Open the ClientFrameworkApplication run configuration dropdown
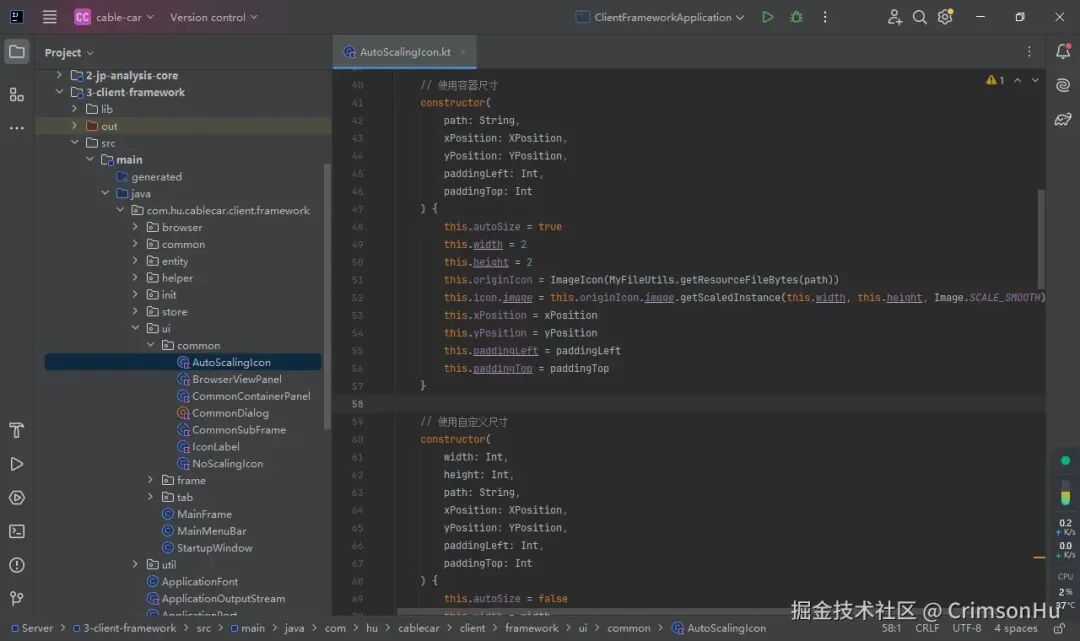Screen dimensions: 1080x641 point(660,17)
